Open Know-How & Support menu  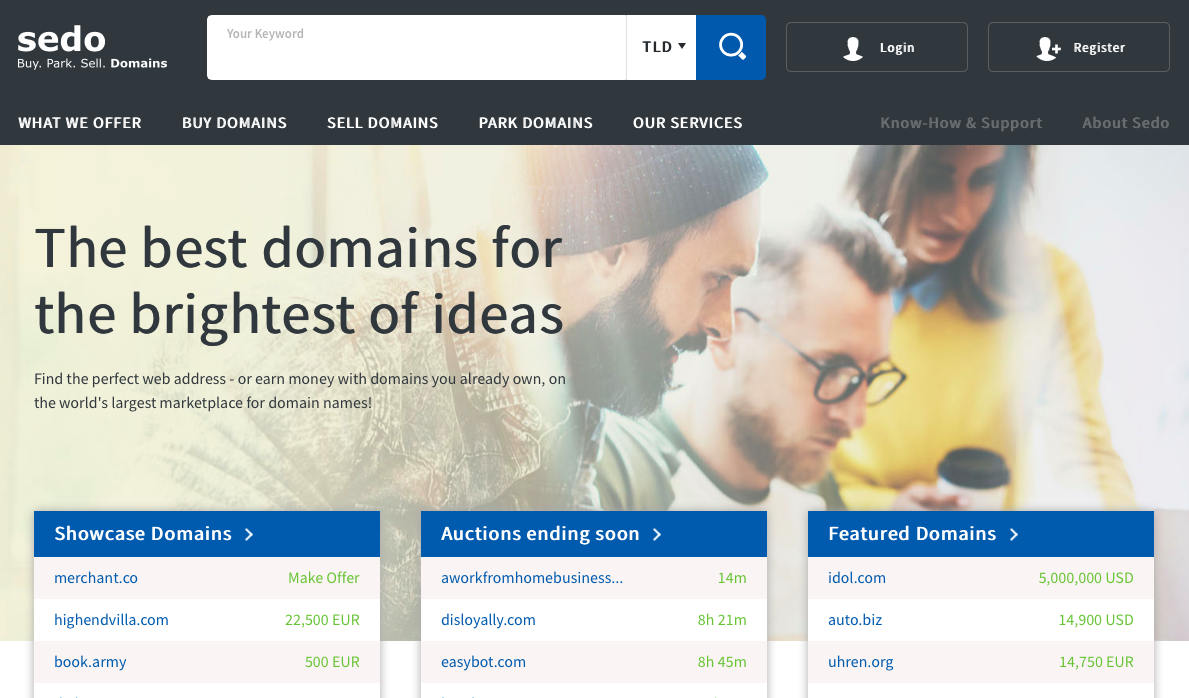[961, 123]
